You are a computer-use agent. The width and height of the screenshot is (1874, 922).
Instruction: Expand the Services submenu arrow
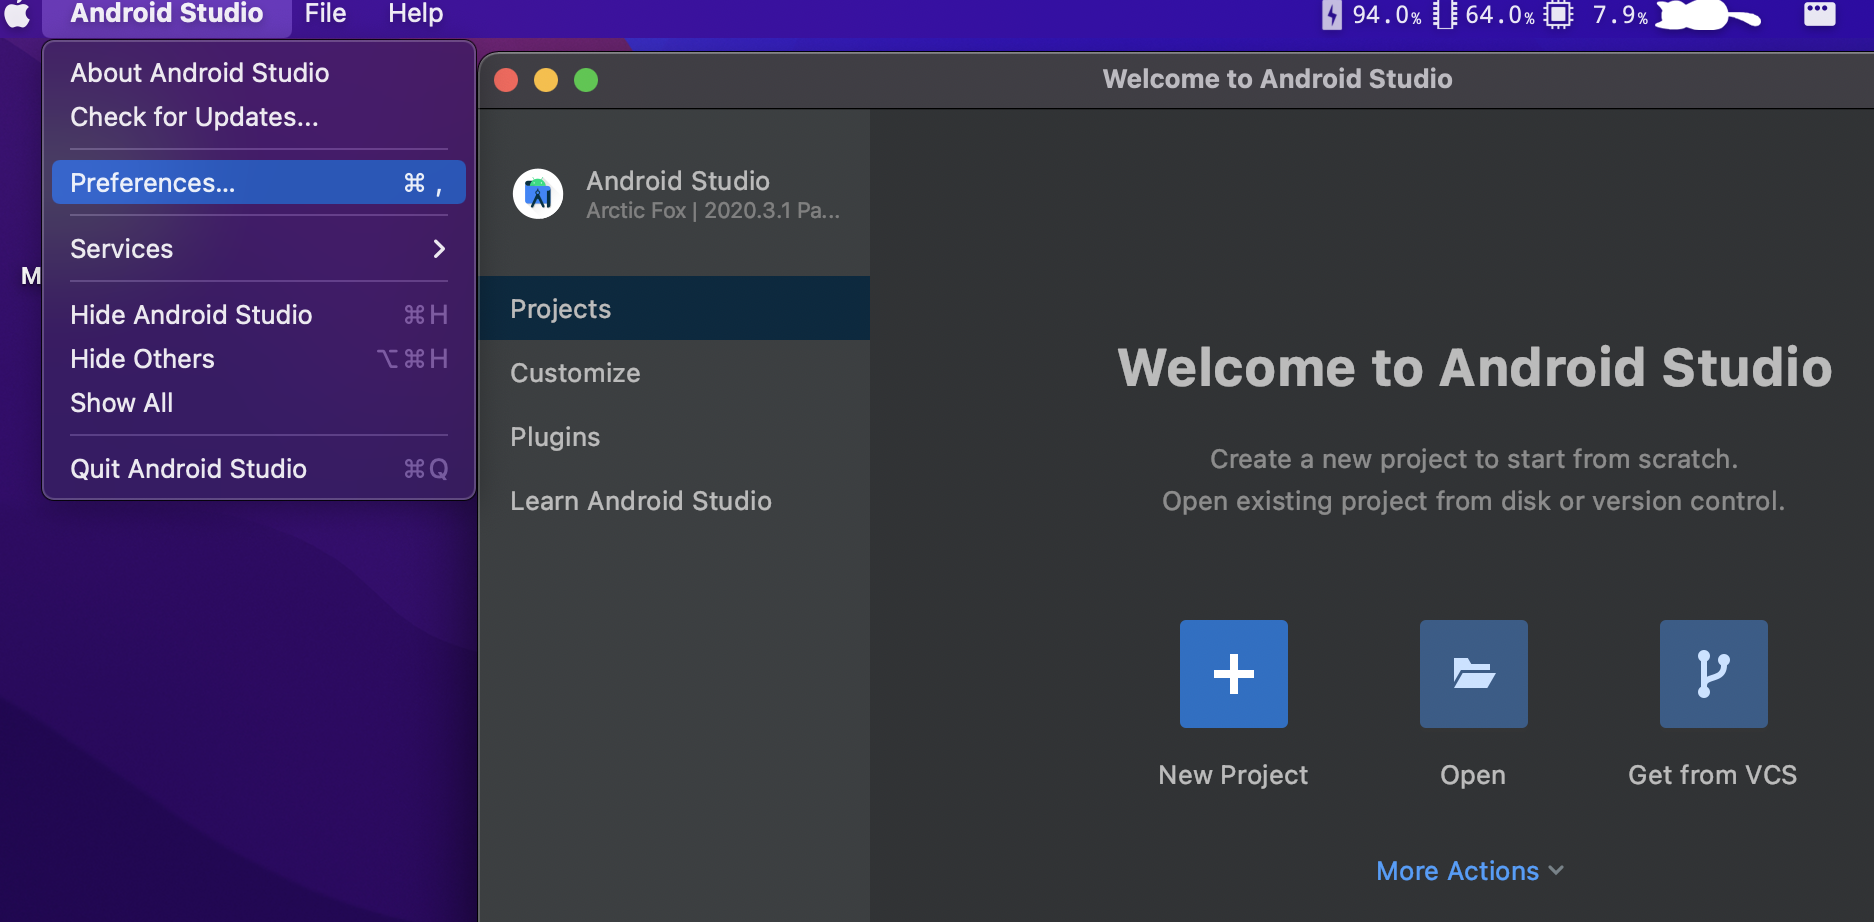click(x=439, y=249)
